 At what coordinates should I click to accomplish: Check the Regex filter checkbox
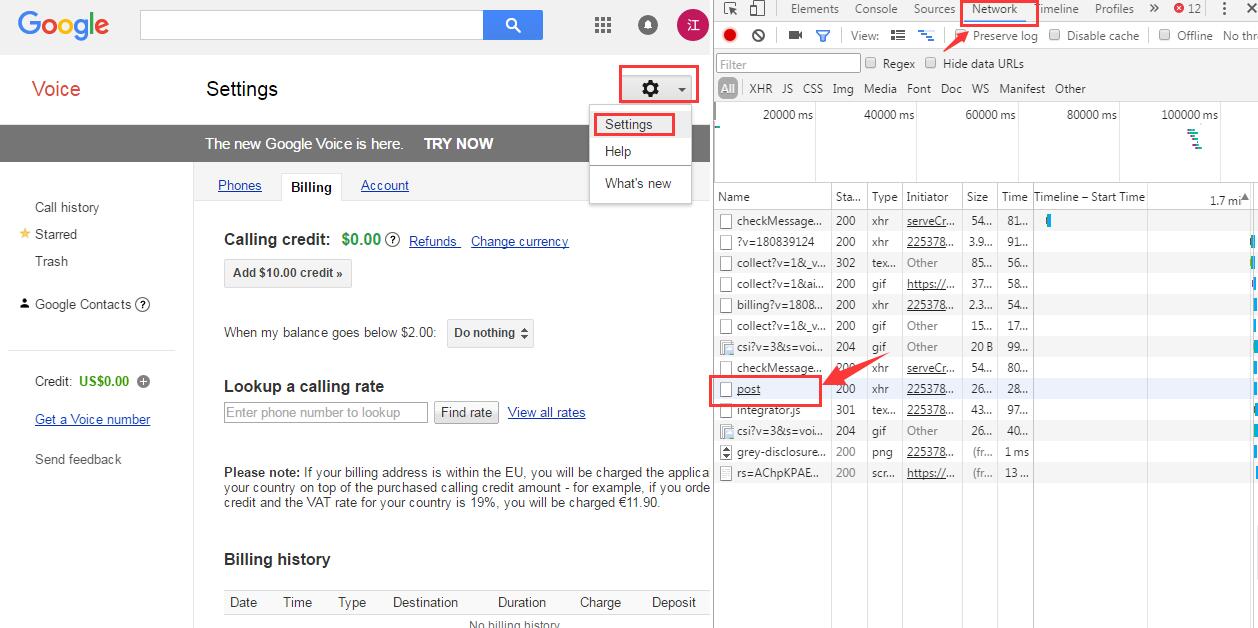pyautogui.click(x=871, y=63)
